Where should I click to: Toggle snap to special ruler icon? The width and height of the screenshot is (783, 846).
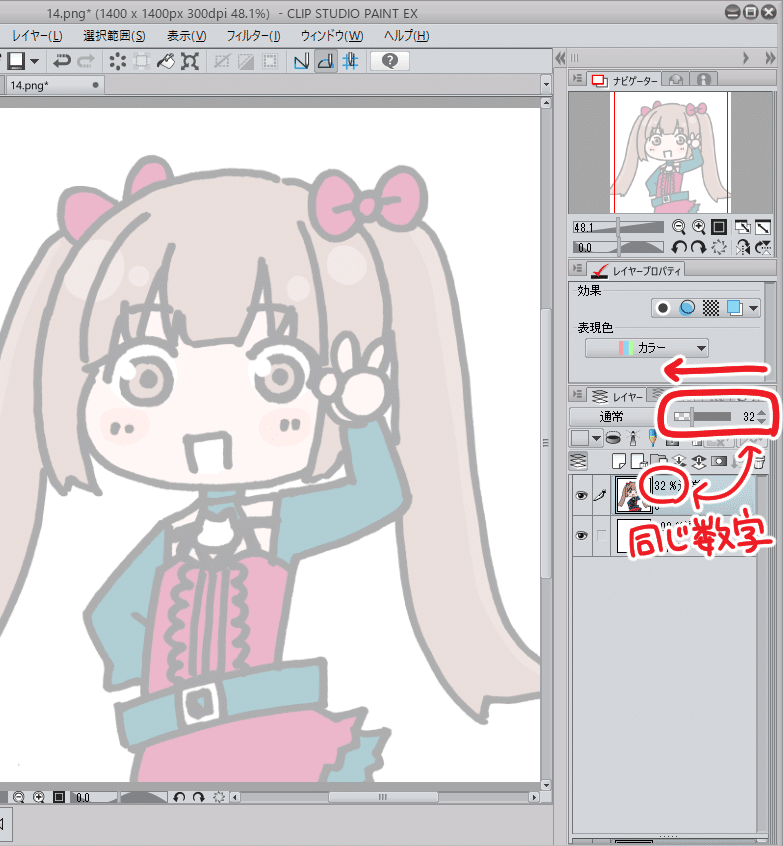pyautogui.click(x=326, y=61)
